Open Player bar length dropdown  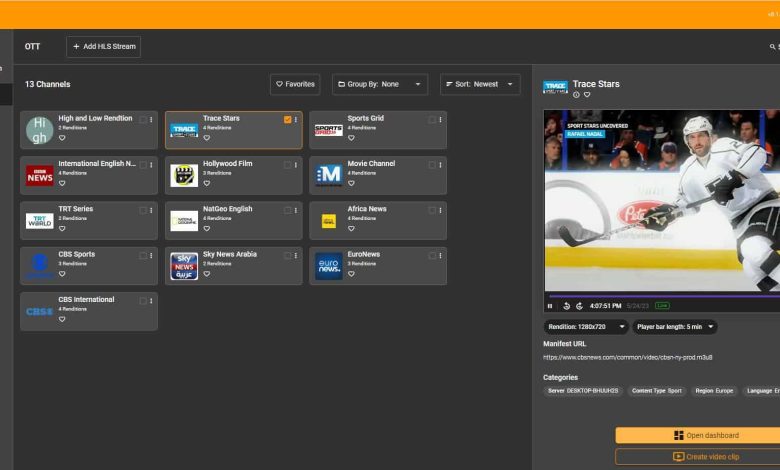click(674, 327)
